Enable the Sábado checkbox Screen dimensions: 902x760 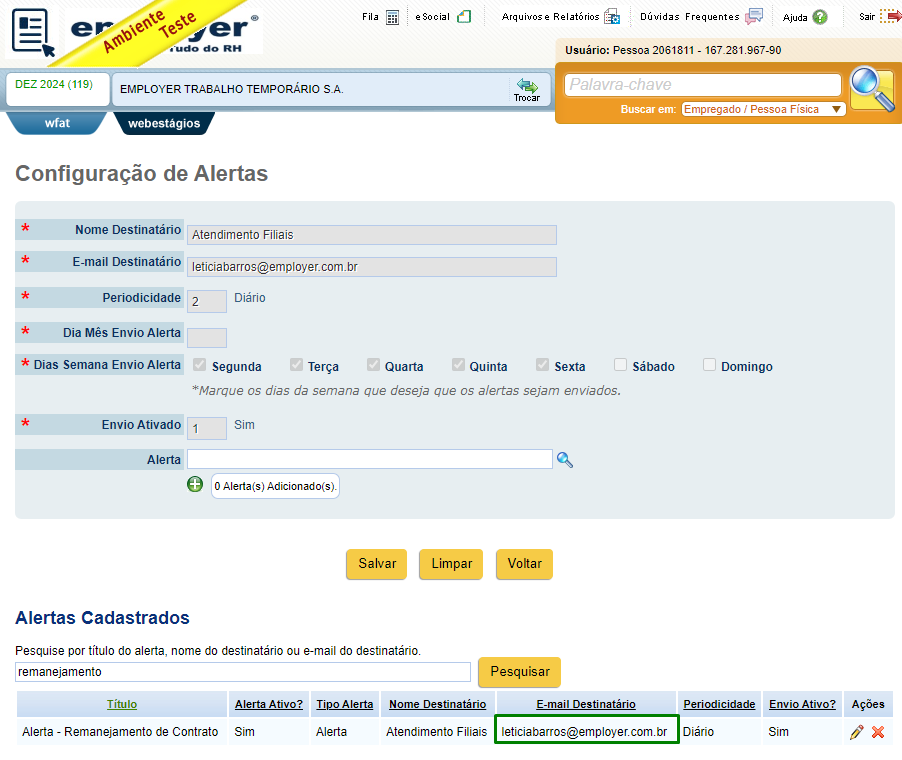click(x=620, y=365)
